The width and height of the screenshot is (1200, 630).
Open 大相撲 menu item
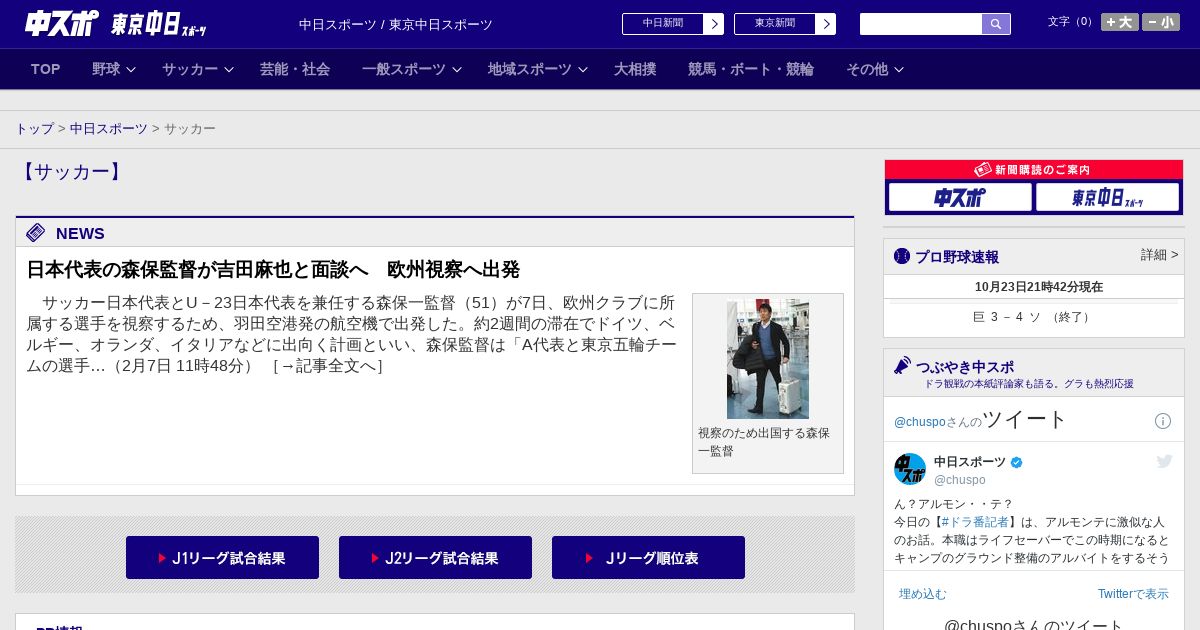tap(635, 69)
